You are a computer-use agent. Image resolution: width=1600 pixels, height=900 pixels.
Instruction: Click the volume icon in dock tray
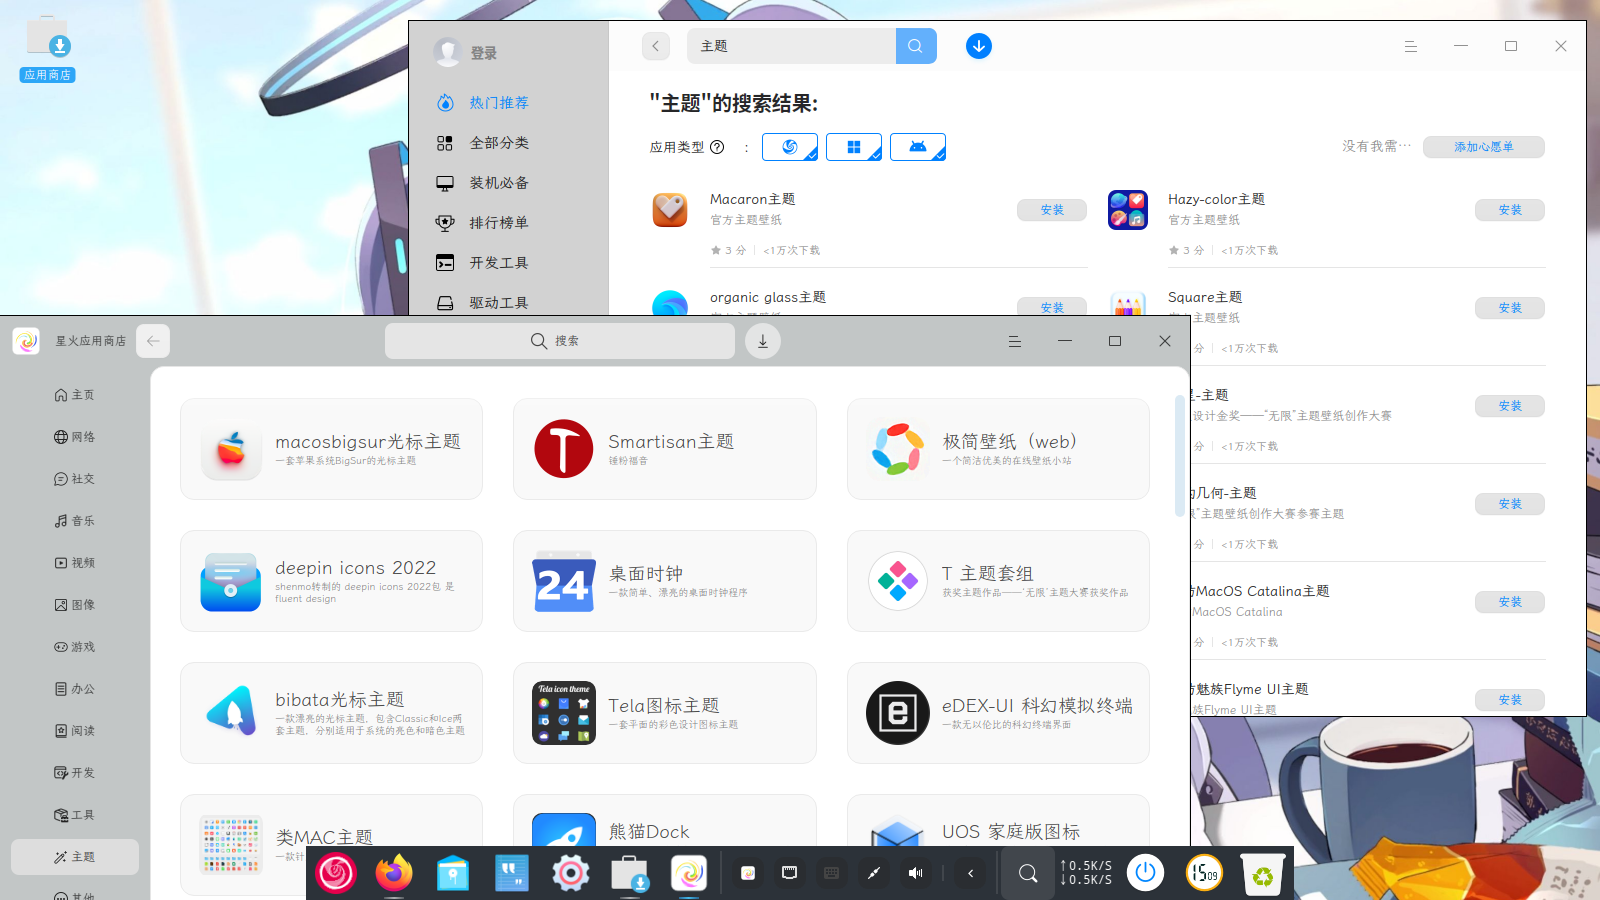915,873
